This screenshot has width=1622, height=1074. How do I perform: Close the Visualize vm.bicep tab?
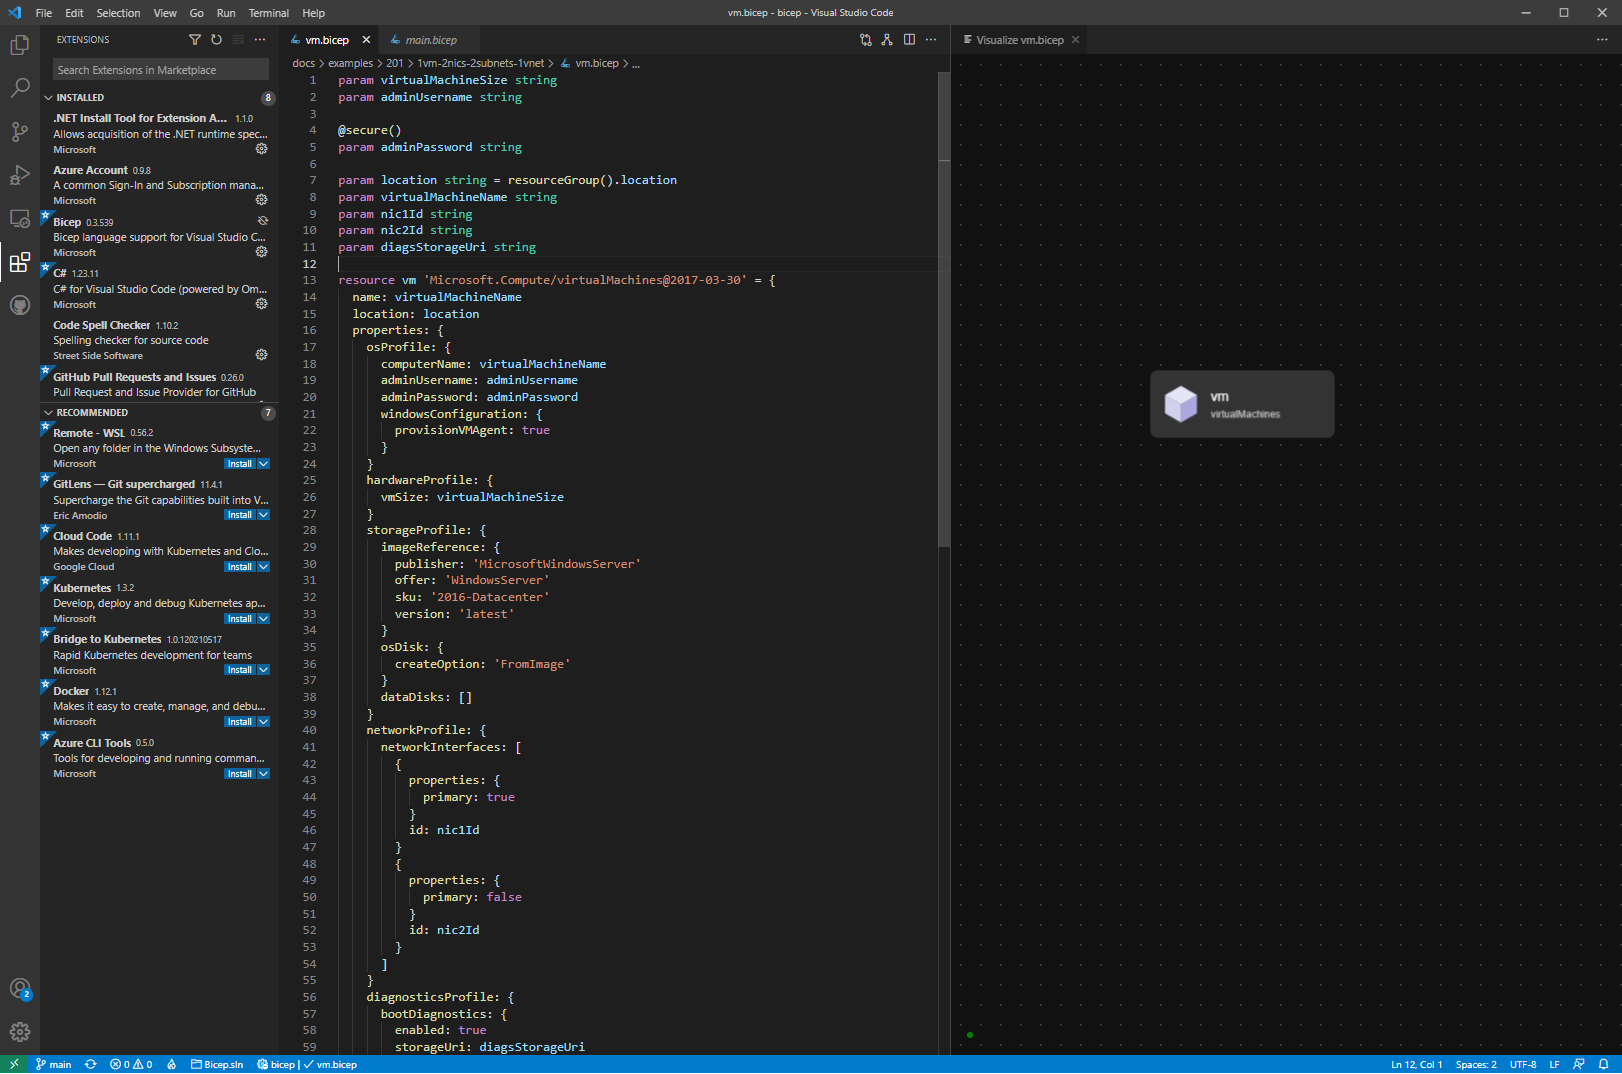1075,40
